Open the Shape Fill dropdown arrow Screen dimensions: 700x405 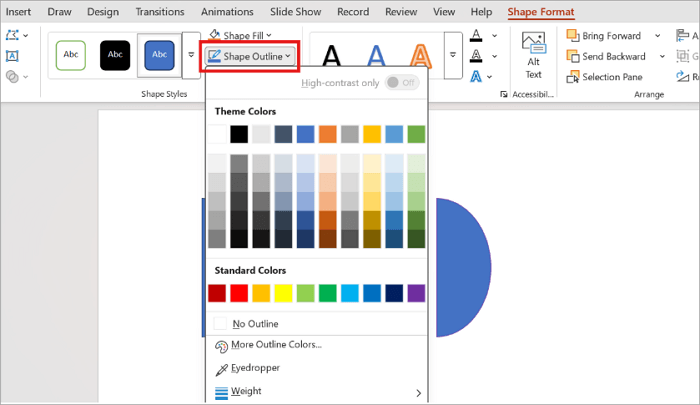click(x=269, y=35)
